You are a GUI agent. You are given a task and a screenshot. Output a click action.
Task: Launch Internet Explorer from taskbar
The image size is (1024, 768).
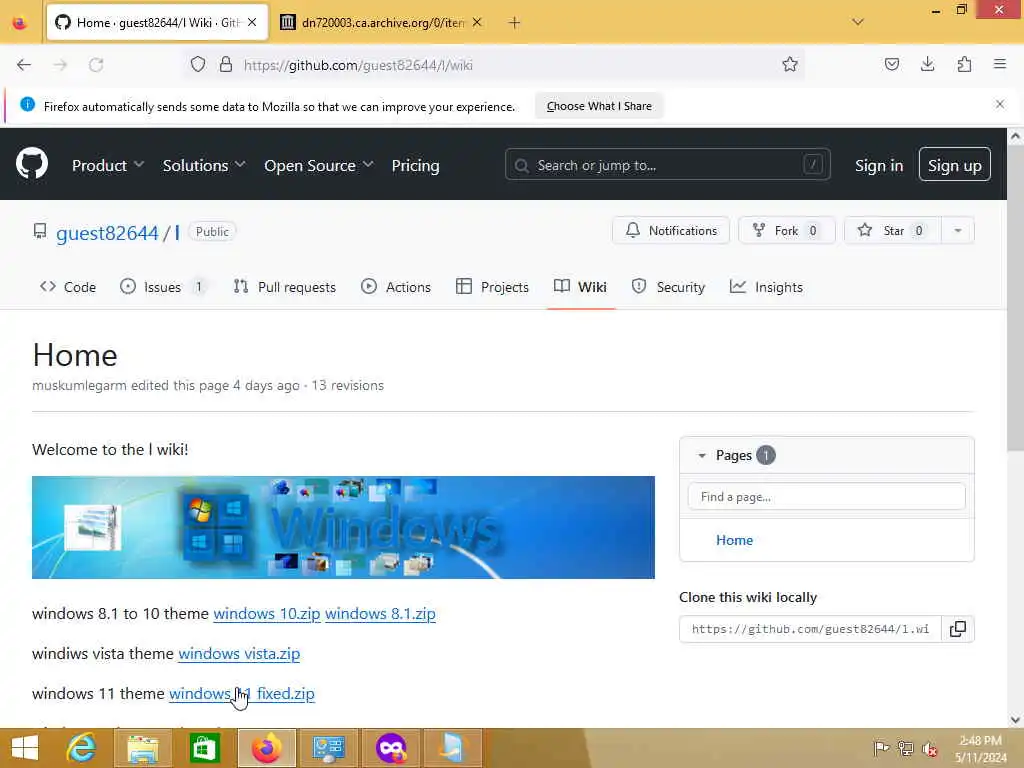81,748
